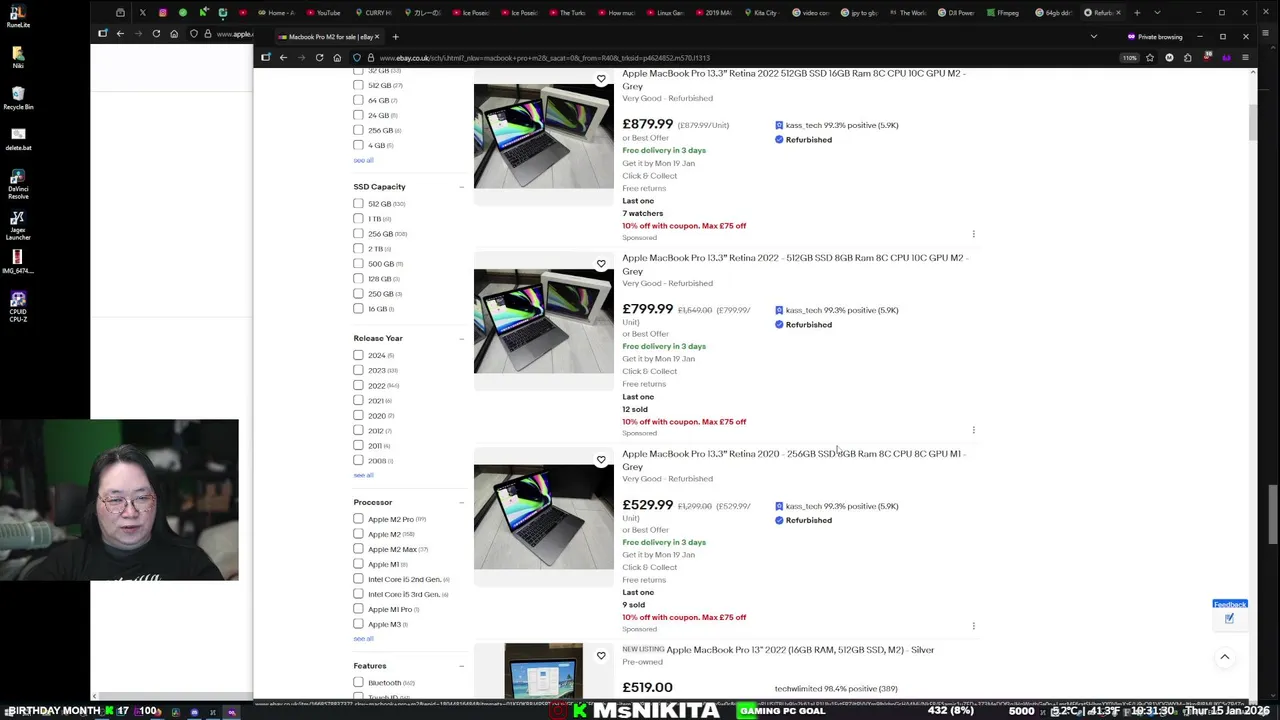Go back in the eBay browser window
This screenshot has height=720, width=1280.
pyautogui.click(x=283, y=58)
